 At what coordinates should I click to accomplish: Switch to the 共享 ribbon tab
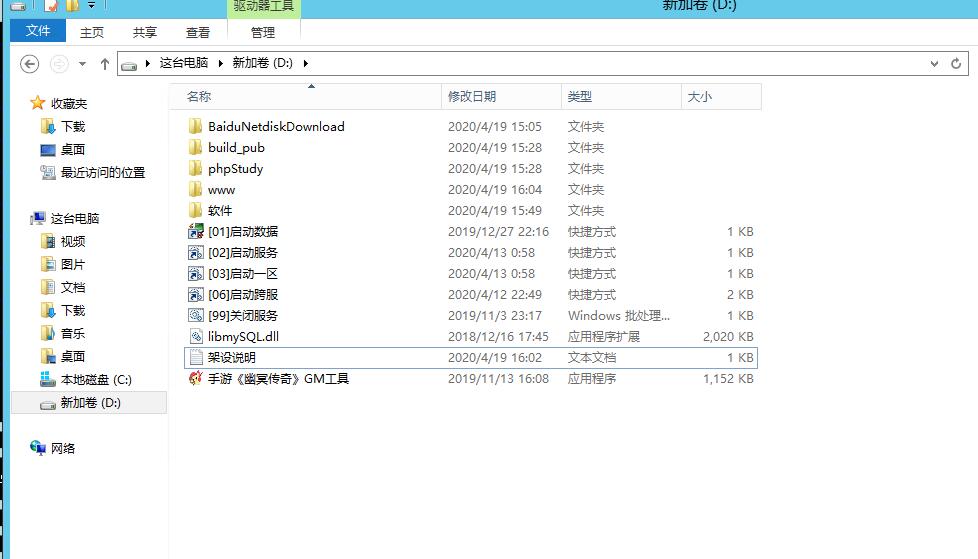145,32
